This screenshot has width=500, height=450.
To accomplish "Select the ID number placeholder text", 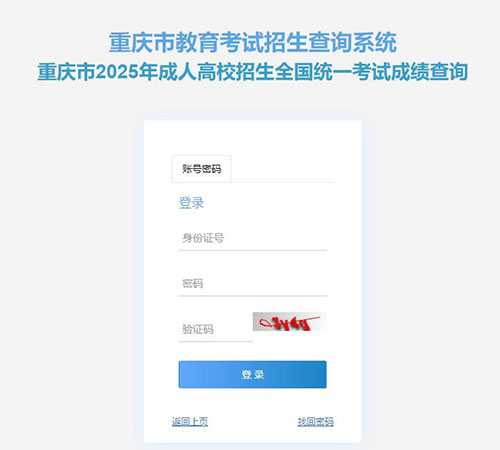I will (203, 238).
